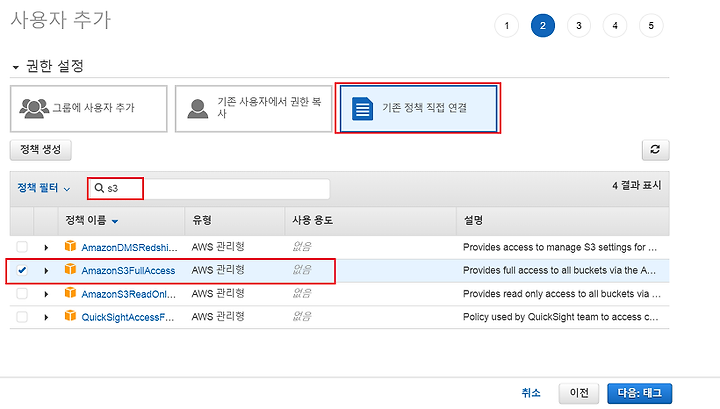Click description 'Provides full access to all buckets'
The height and width of the screenshot is (409, 720).
pyautogui.click(x=559, y=270)
